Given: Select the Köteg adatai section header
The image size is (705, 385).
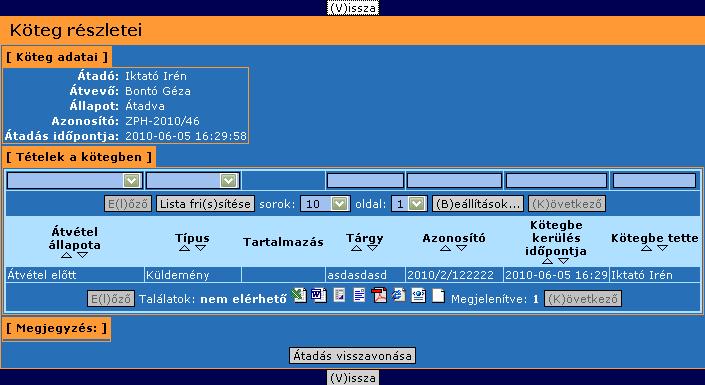Looking at the screenshot, I should [x=57, y=57].
